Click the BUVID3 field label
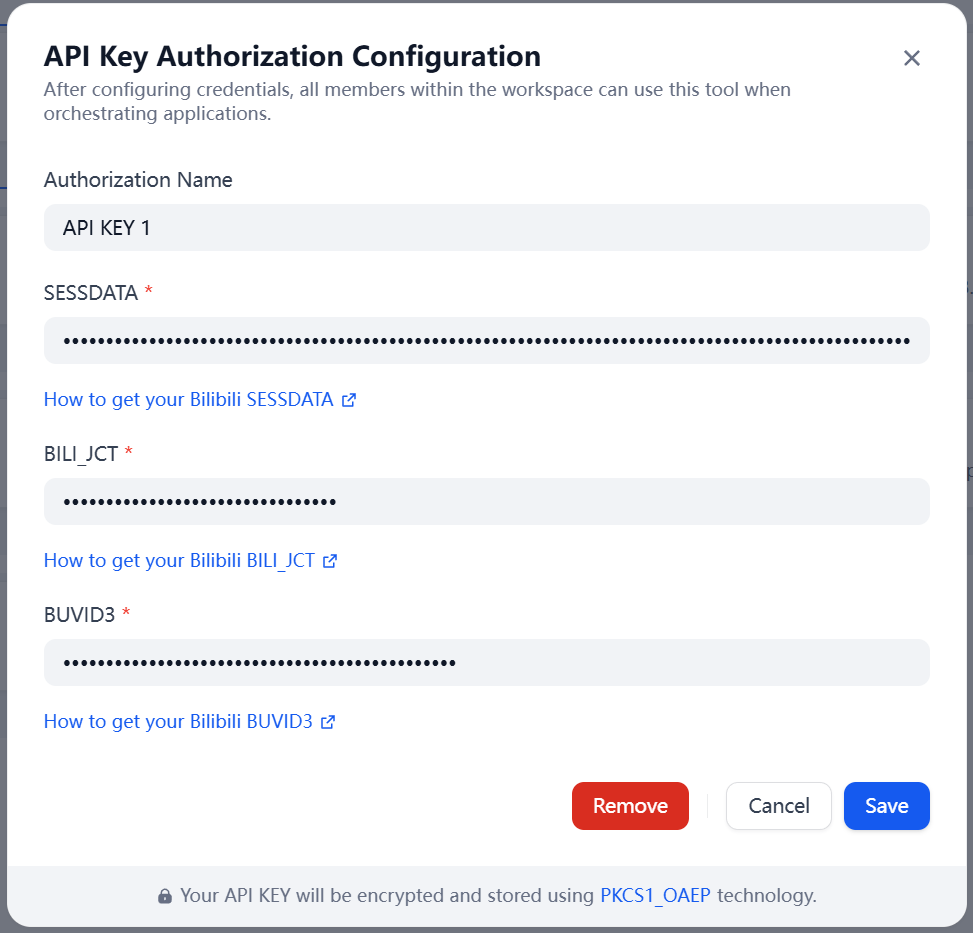 click(80, 614)
